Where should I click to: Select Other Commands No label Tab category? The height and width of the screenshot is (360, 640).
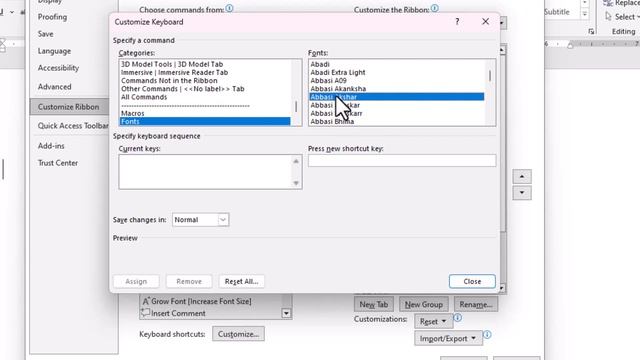(205, 89)
